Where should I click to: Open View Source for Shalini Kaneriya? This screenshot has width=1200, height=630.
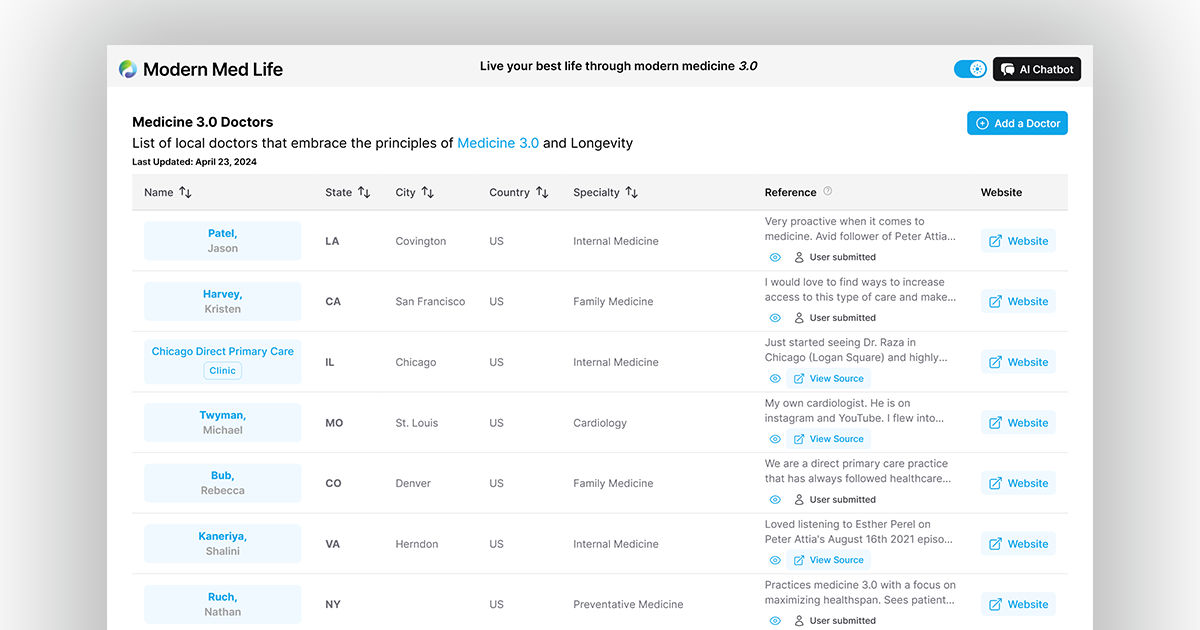coord(828,560)
